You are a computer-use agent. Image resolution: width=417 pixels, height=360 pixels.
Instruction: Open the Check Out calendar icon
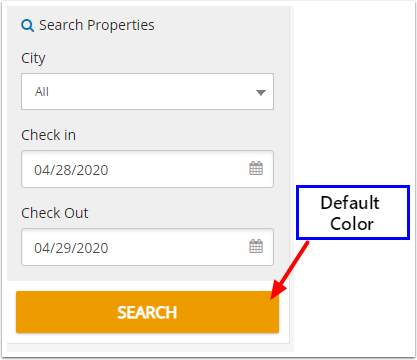256,246
